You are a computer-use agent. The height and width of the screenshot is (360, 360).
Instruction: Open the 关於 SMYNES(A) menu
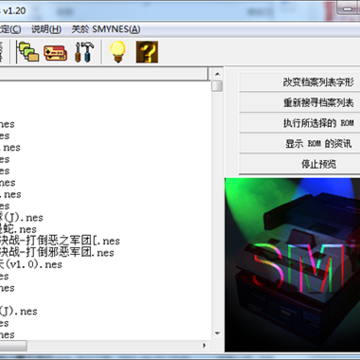[x=106, y=29]
